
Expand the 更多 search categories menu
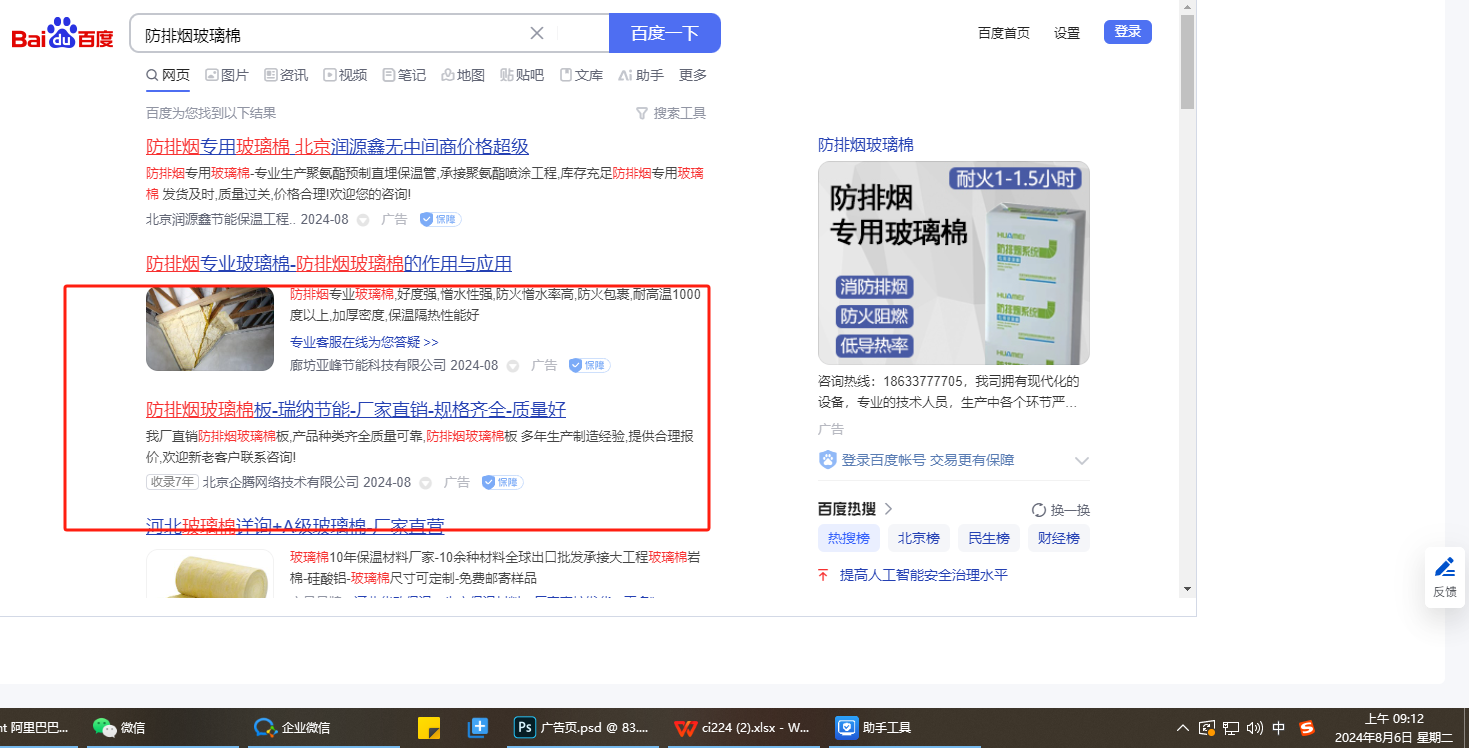click(x=693, y=75)
